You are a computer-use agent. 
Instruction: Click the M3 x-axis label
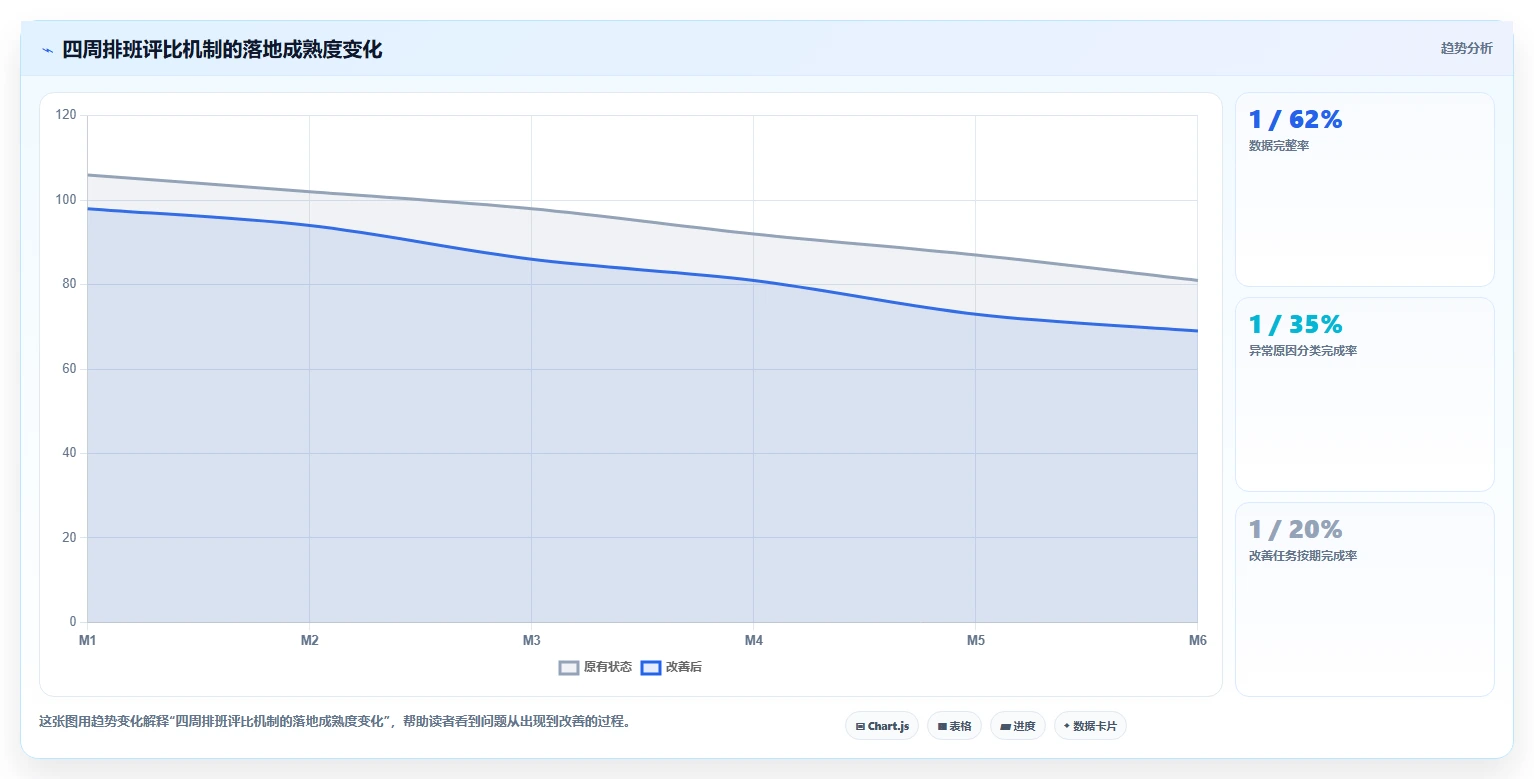531,641
